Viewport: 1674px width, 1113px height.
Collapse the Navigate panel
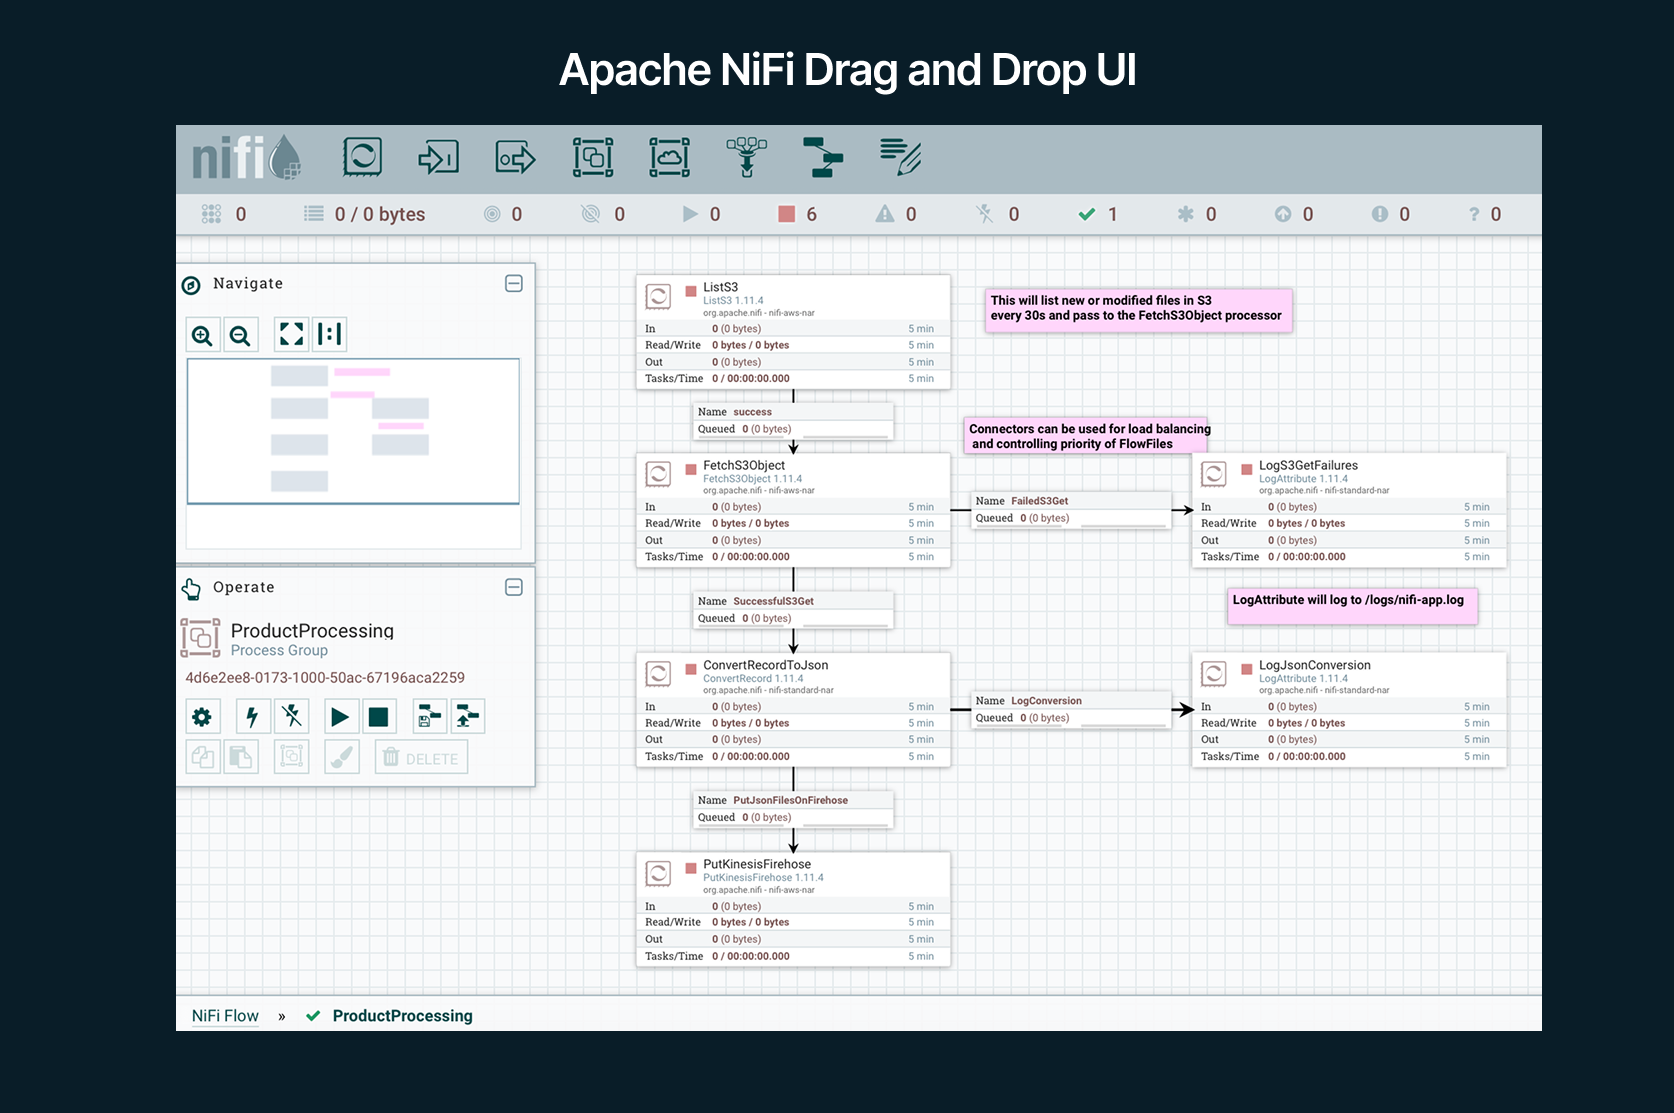(514, 284)
